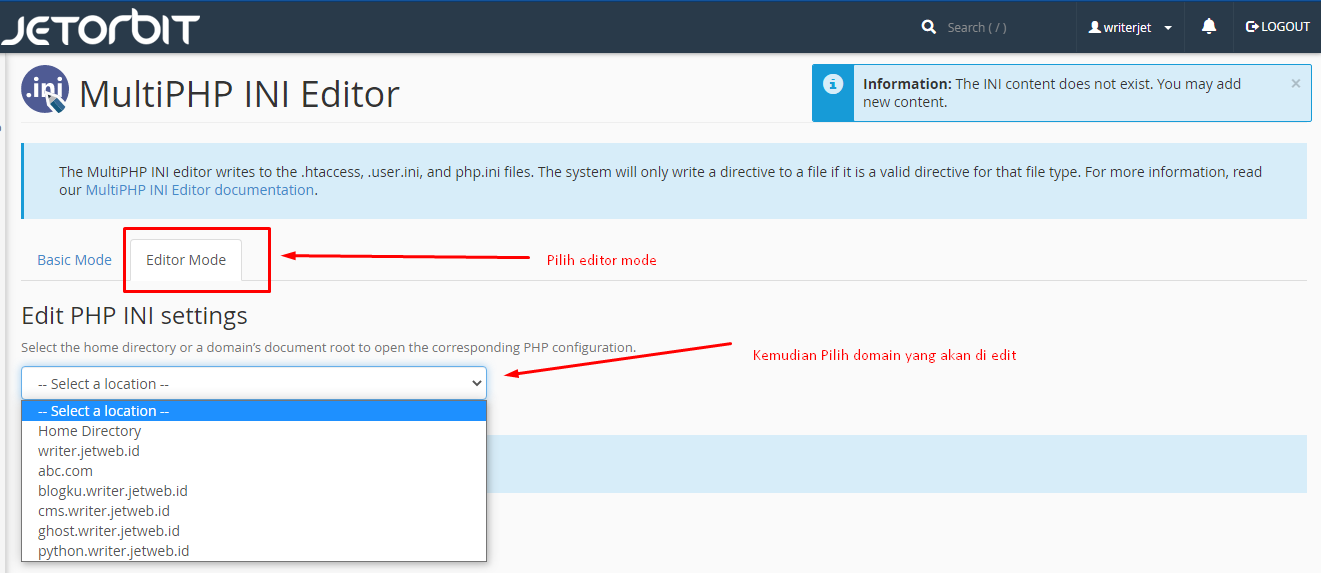The image size is (1321, 573).
Task: Select writer.jetweb.id in the dropdown
Action: pos(254,451)
